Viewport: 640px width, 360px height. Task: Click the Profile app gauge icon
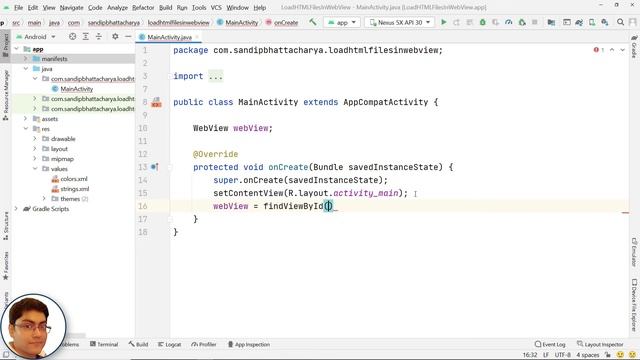tap(509, 22)
